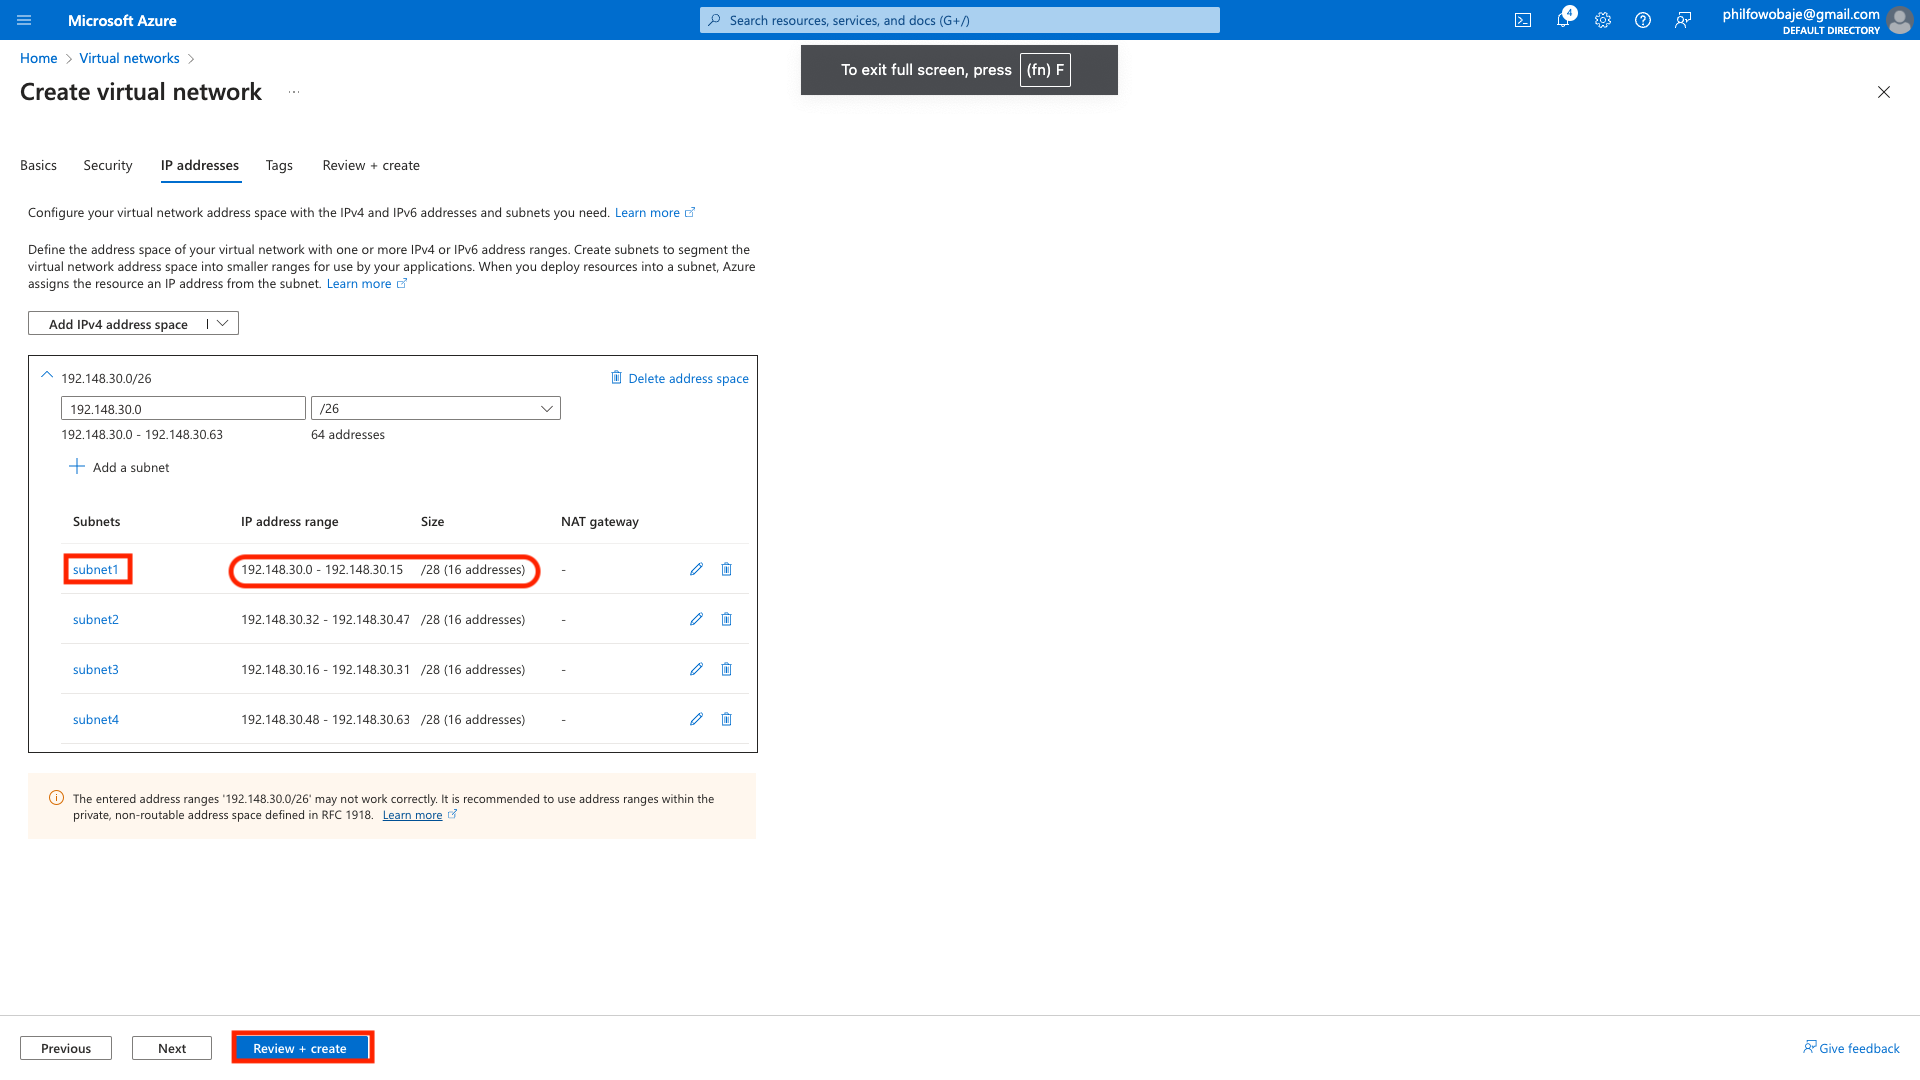The height and width of the screenshot is (1080, 1920).
Task: Edit subnet1 using its pencil icon
Action: (696, 569)
